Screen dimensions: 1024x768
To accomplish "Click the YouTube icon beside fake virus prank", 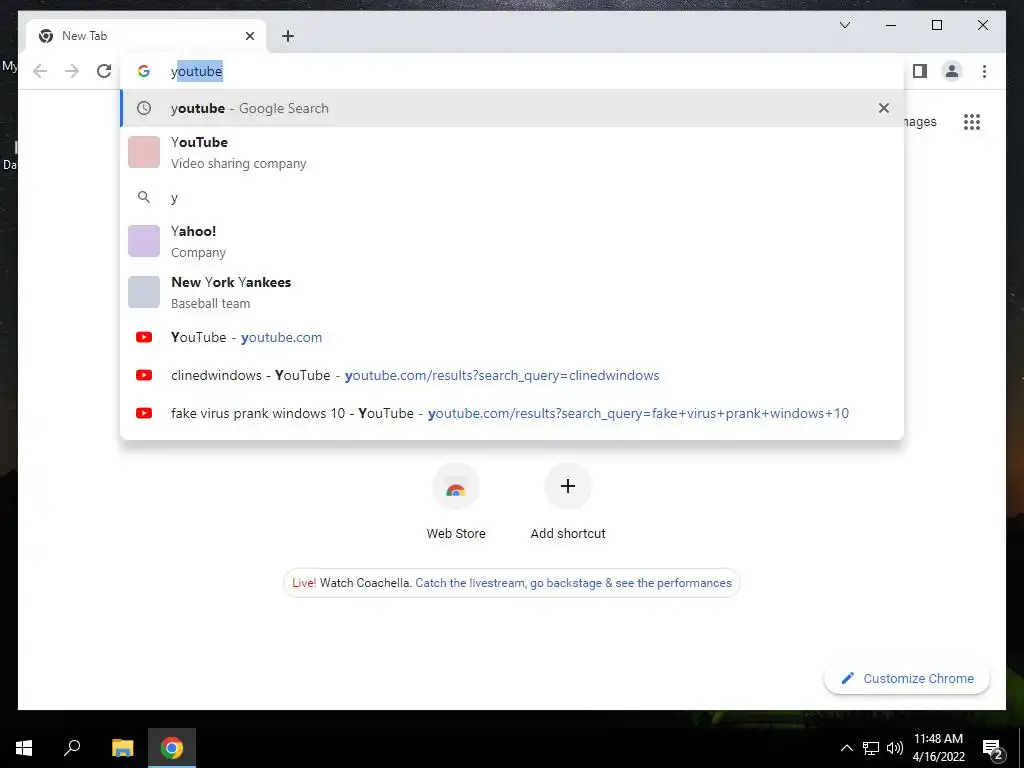I will click(144, 413).
